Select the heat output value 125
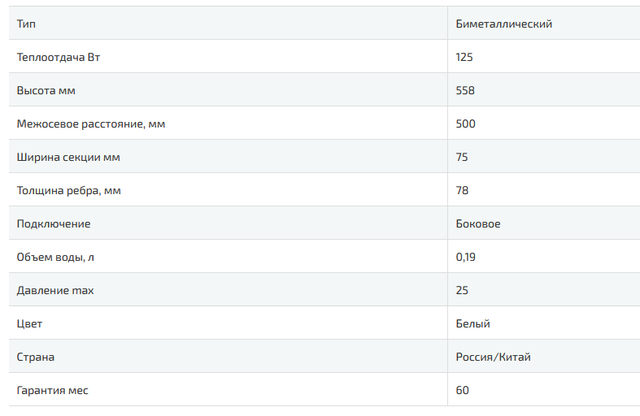Image resolution: width=640 pixels, height=416 pixels. pos(464,57)
